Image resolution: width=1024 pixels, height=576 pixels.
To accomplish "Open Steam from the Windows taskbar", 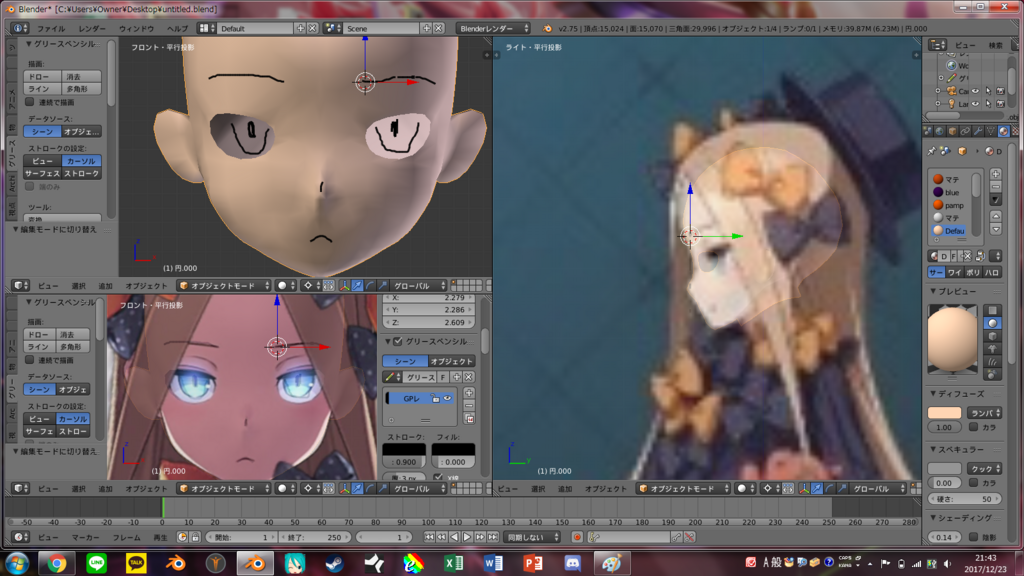I will click(x=335, y=563).
